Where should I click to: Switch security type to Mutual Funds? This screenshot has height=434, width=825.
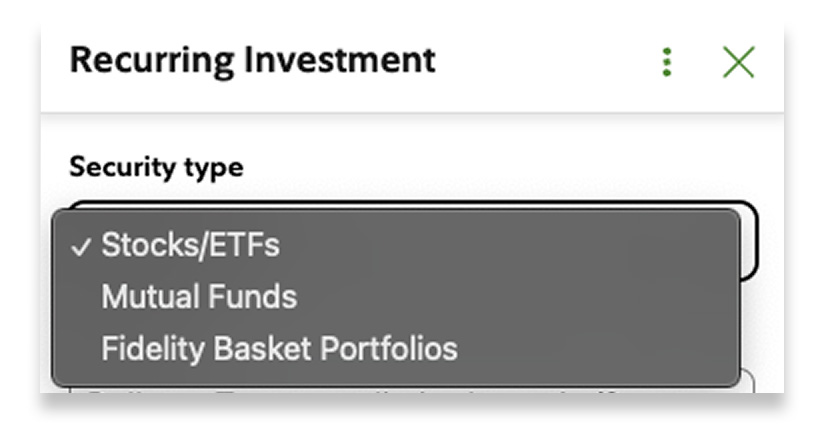pos(199,297)
